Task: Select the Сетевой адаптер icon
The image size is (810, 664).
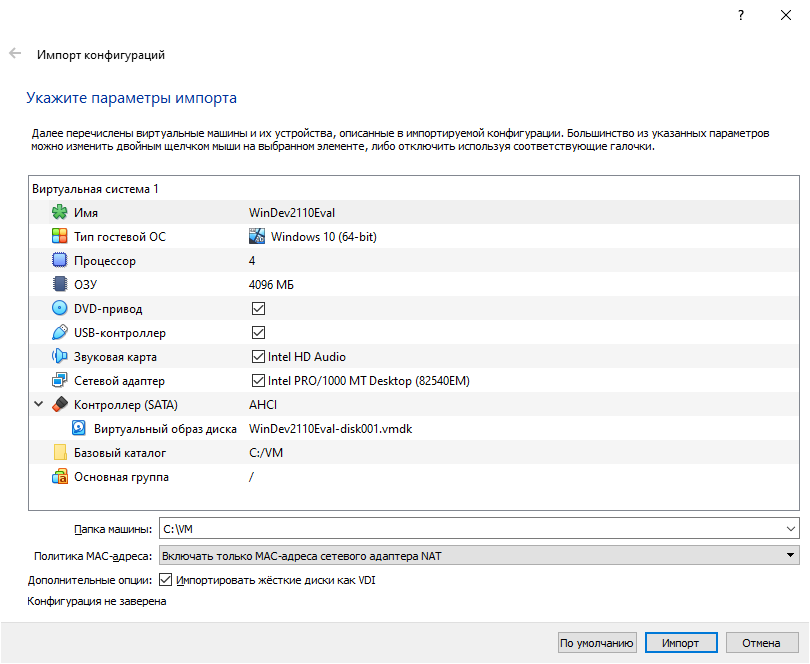Action: [57, 380]
